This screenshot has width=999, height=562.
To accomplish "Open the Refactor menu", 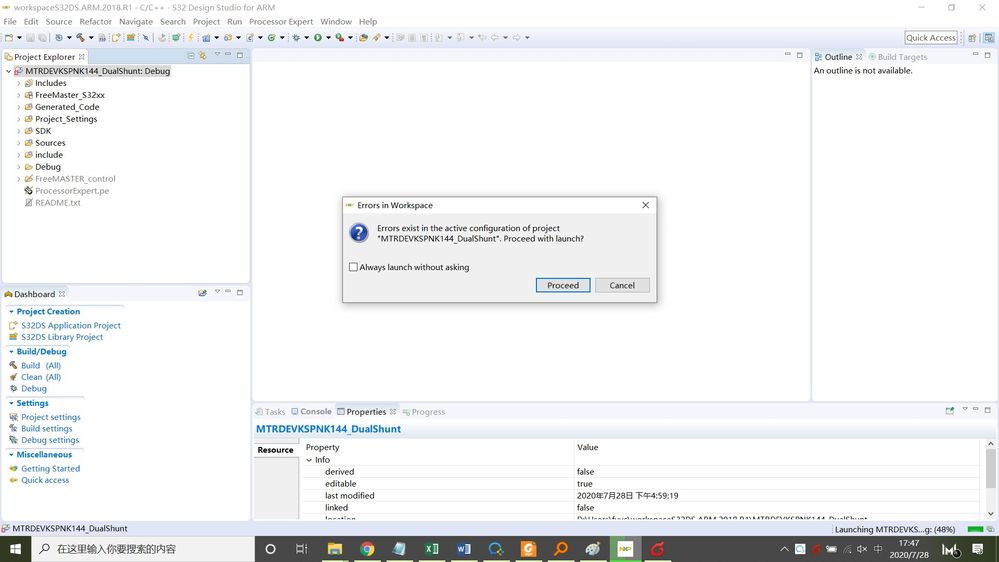I will coord(96,22).
